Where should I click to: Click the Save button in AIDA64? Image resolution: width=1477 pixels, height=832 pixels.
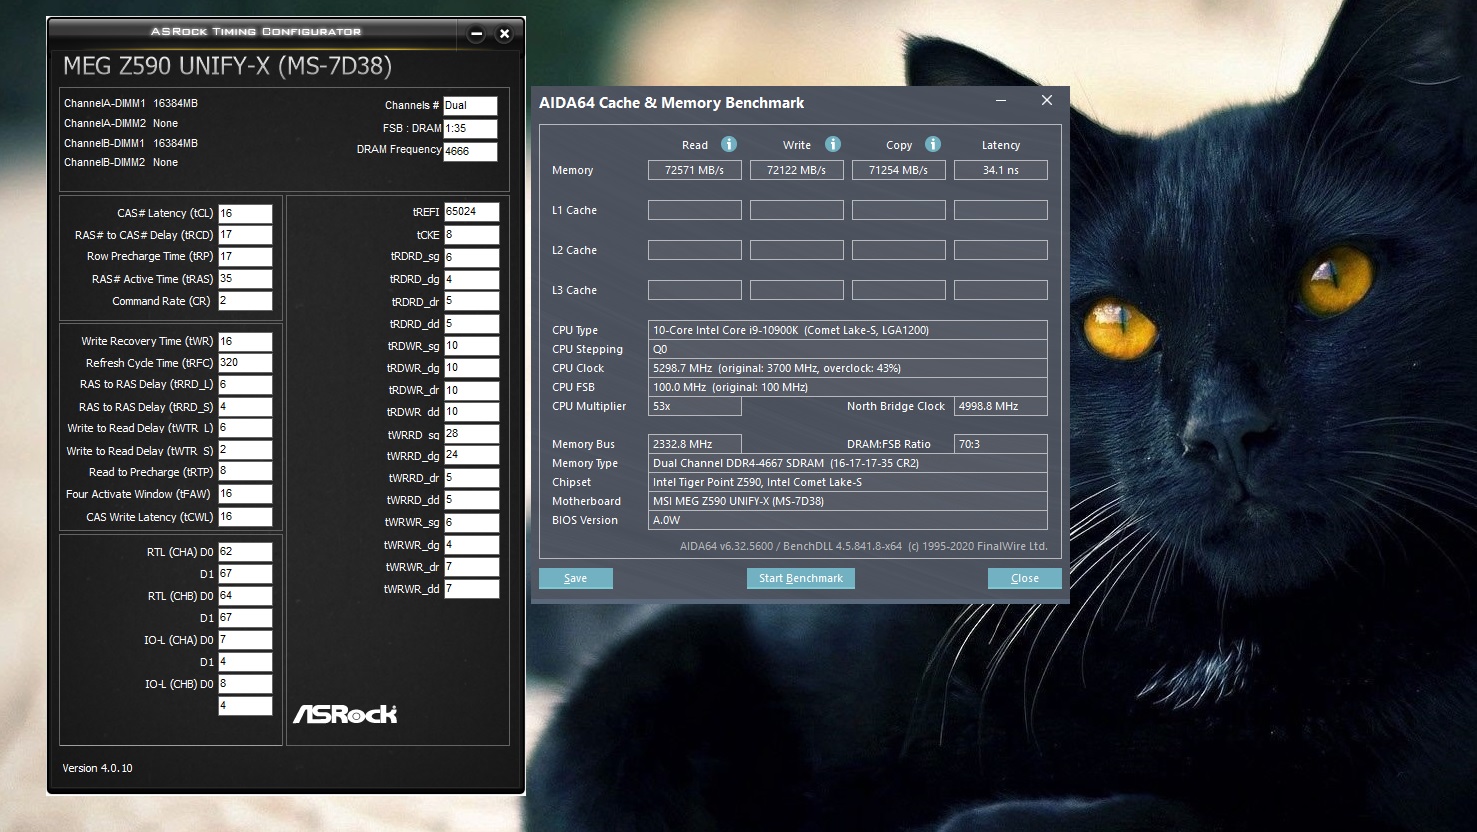pos(576,578)
